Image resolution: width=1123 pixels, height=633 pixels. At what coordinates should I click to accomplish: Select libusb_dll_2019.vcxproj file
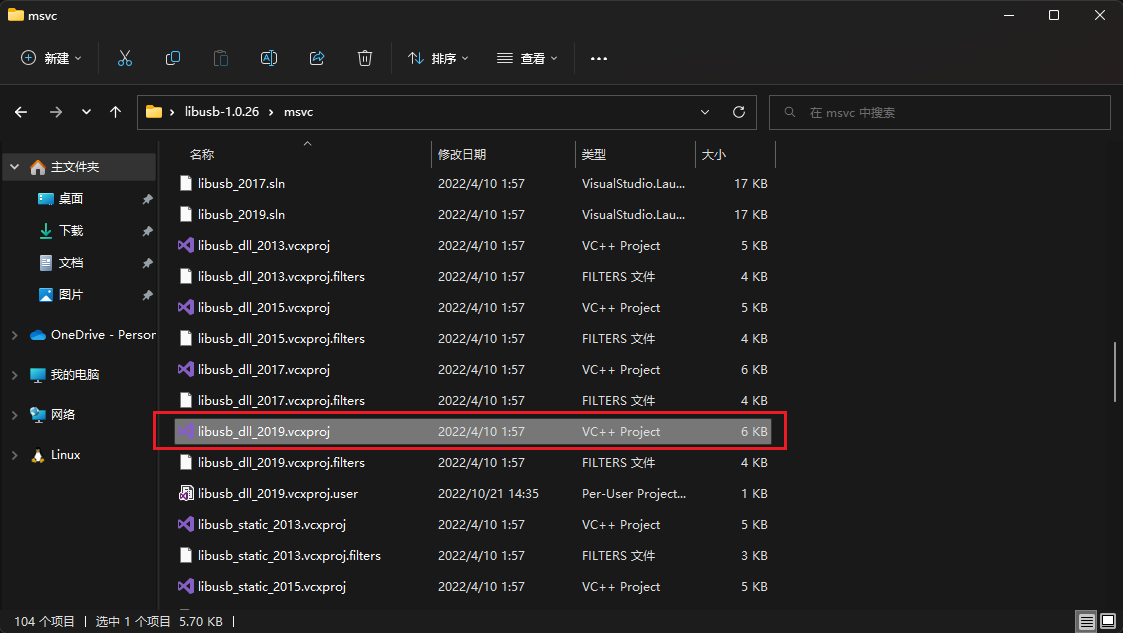coord(473,432)
